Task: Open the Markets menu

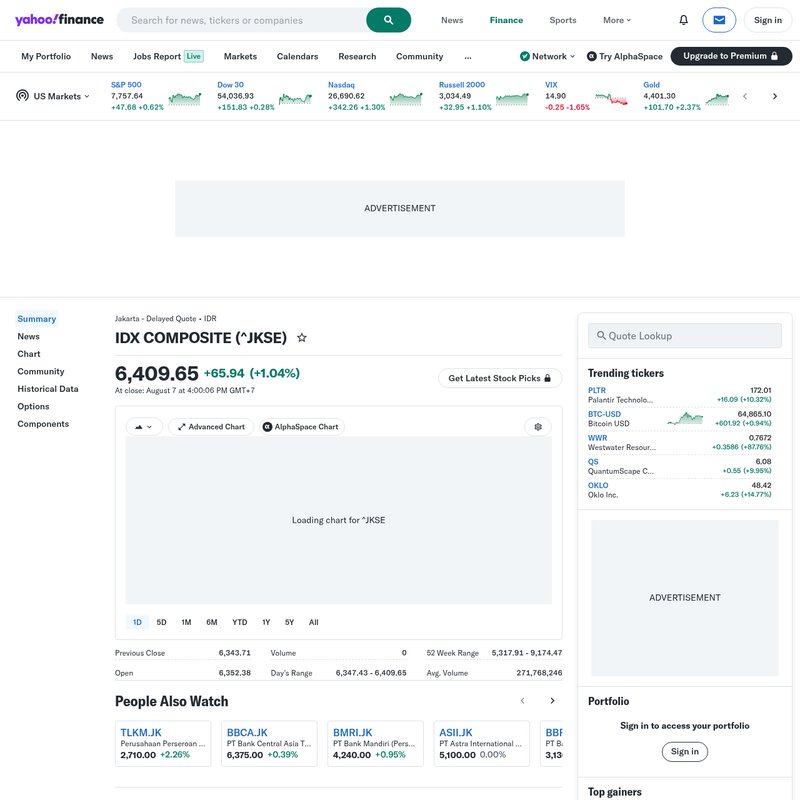Action: pos(240,56)
